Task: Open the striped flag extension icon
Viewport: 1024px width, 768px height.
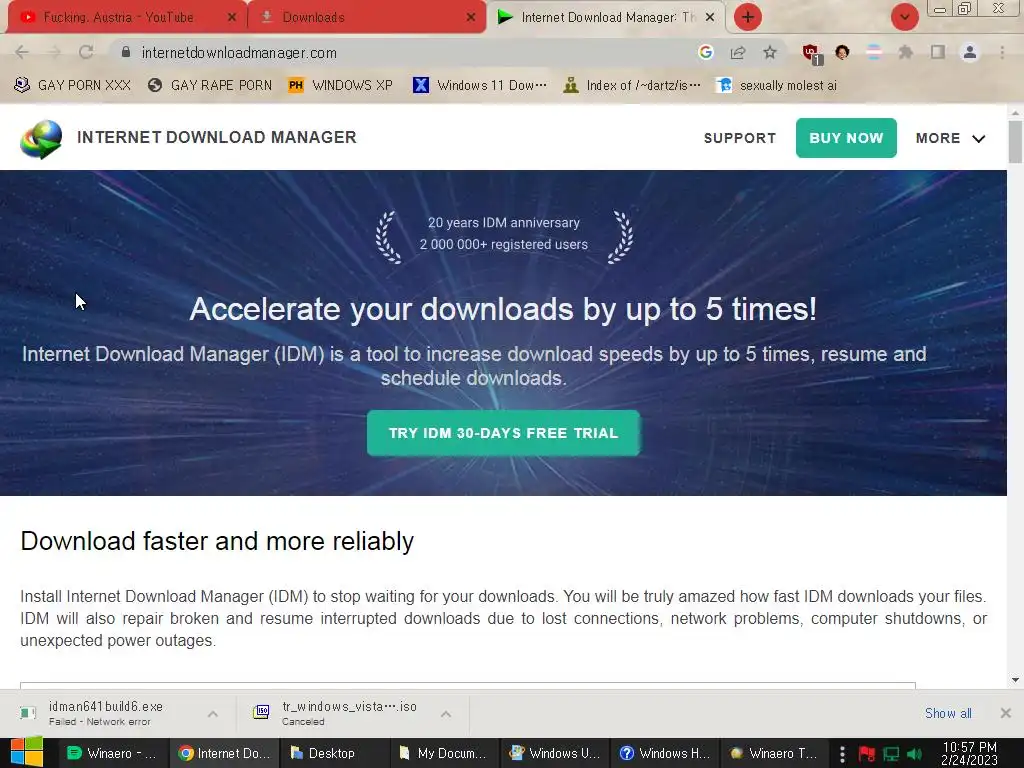Action: pos(874,52)
